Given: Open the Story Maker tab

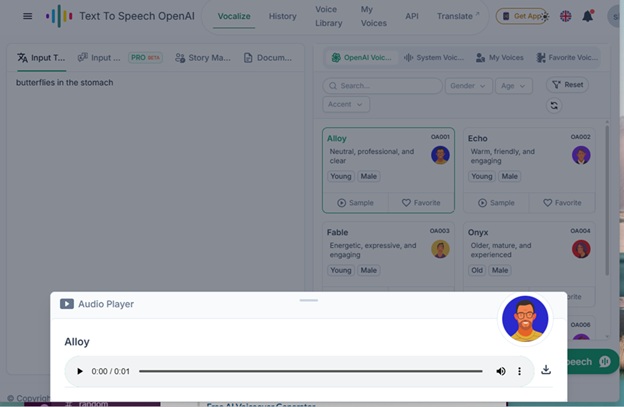Looking at the screenshot, I should [x=203, y=58].
